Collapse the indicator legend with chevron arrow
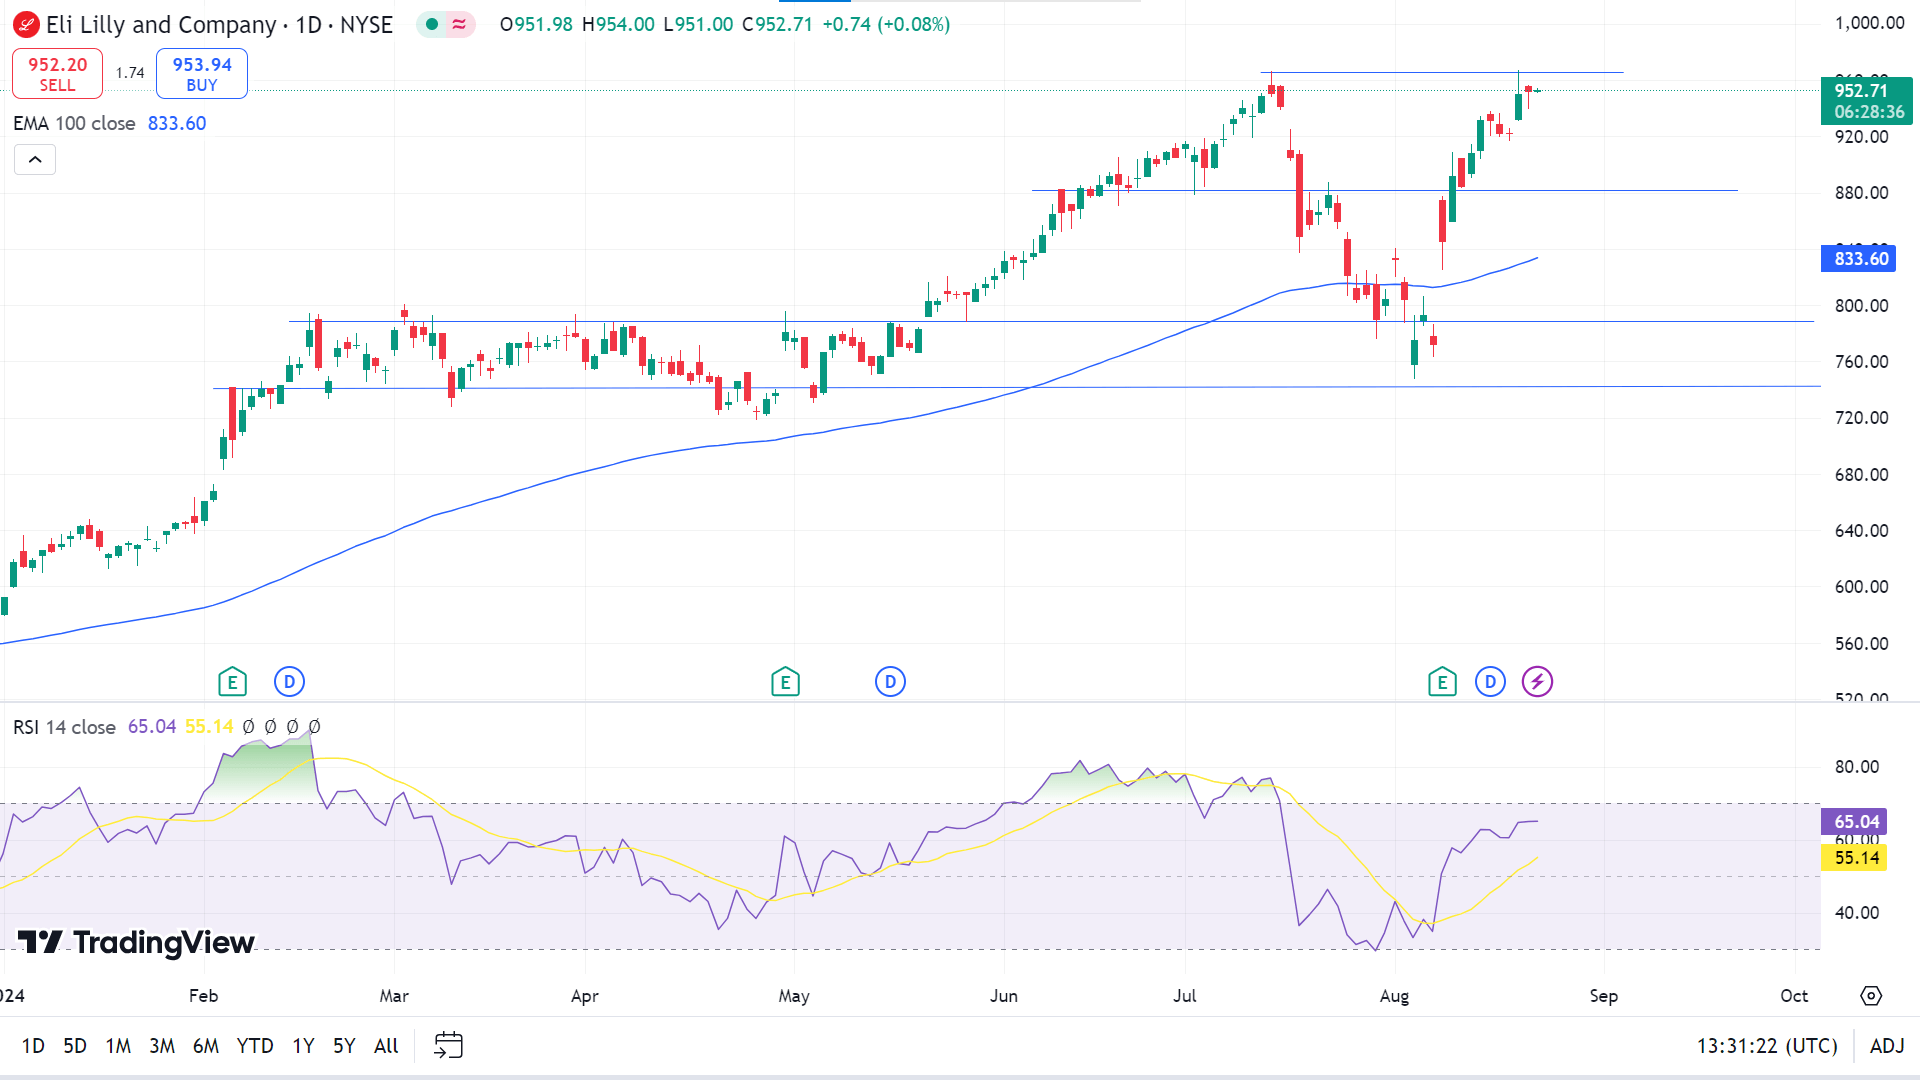The height and width of the screenshot is (1080, 1920). coord(35,160)
